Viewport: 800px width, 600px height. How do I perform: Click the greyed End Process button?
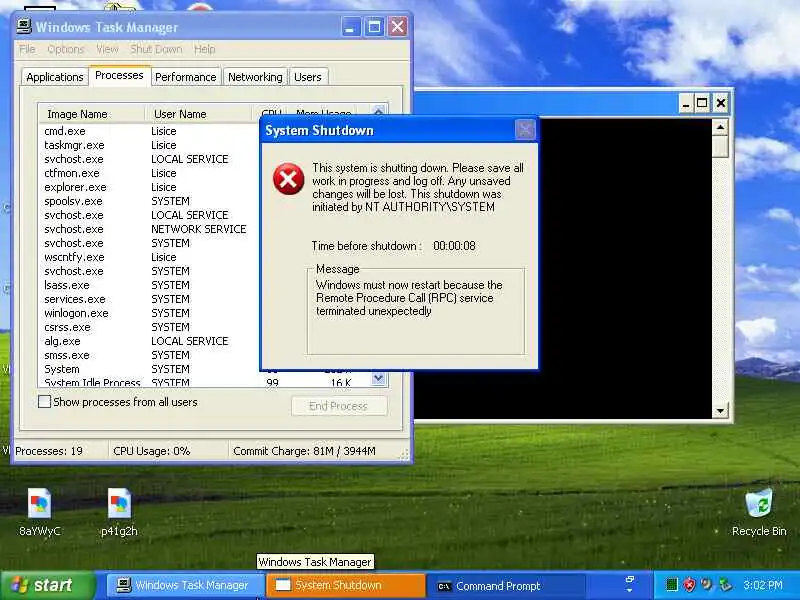click(x=339, y=406)
